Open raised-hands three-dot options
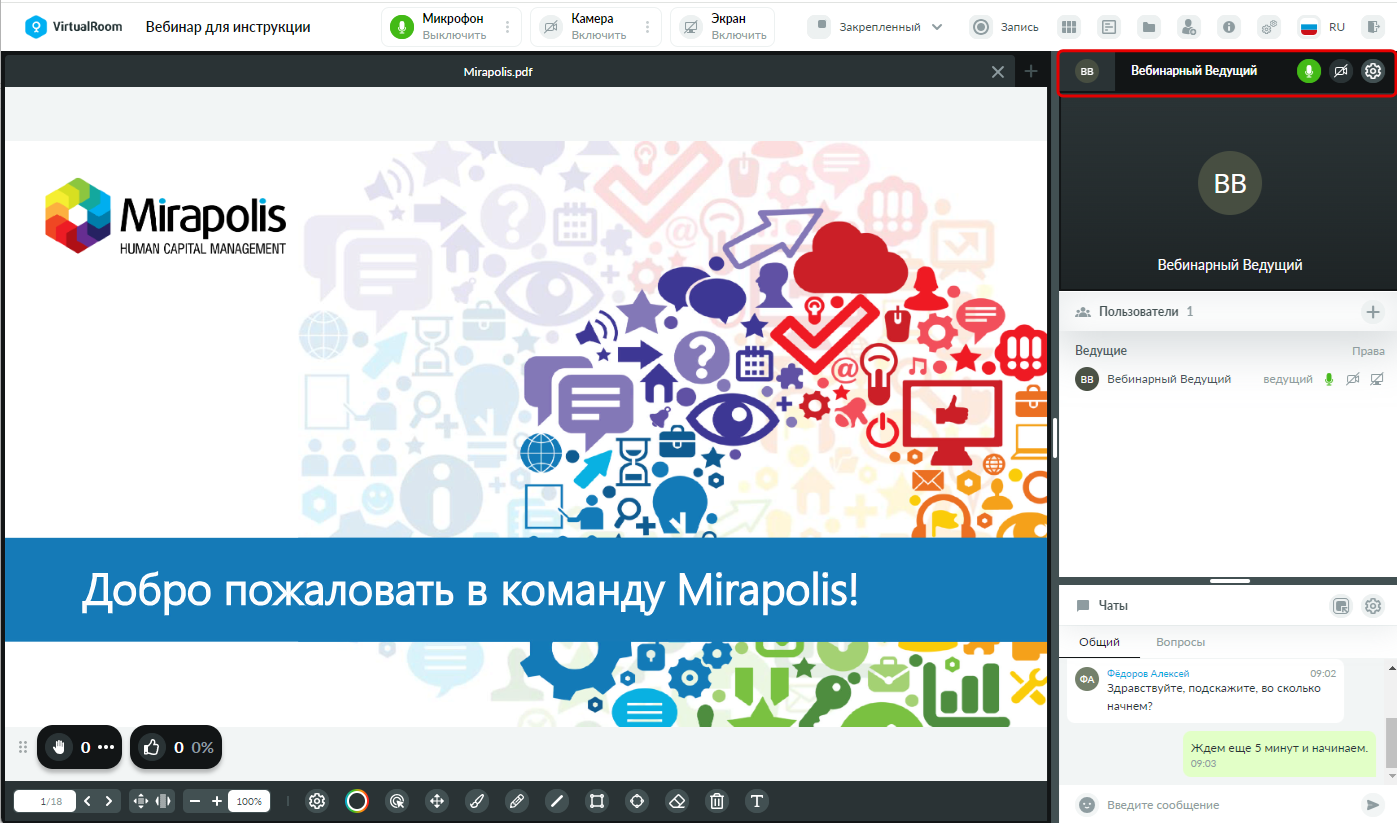 pos(106,747)
